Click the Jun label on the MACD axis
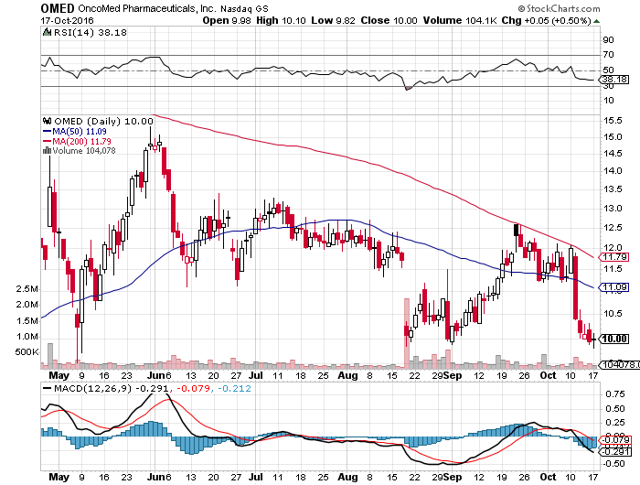Image resolution: width=640 pixels, height=485 pixels. pyautogui.click(x=154, y=476)
